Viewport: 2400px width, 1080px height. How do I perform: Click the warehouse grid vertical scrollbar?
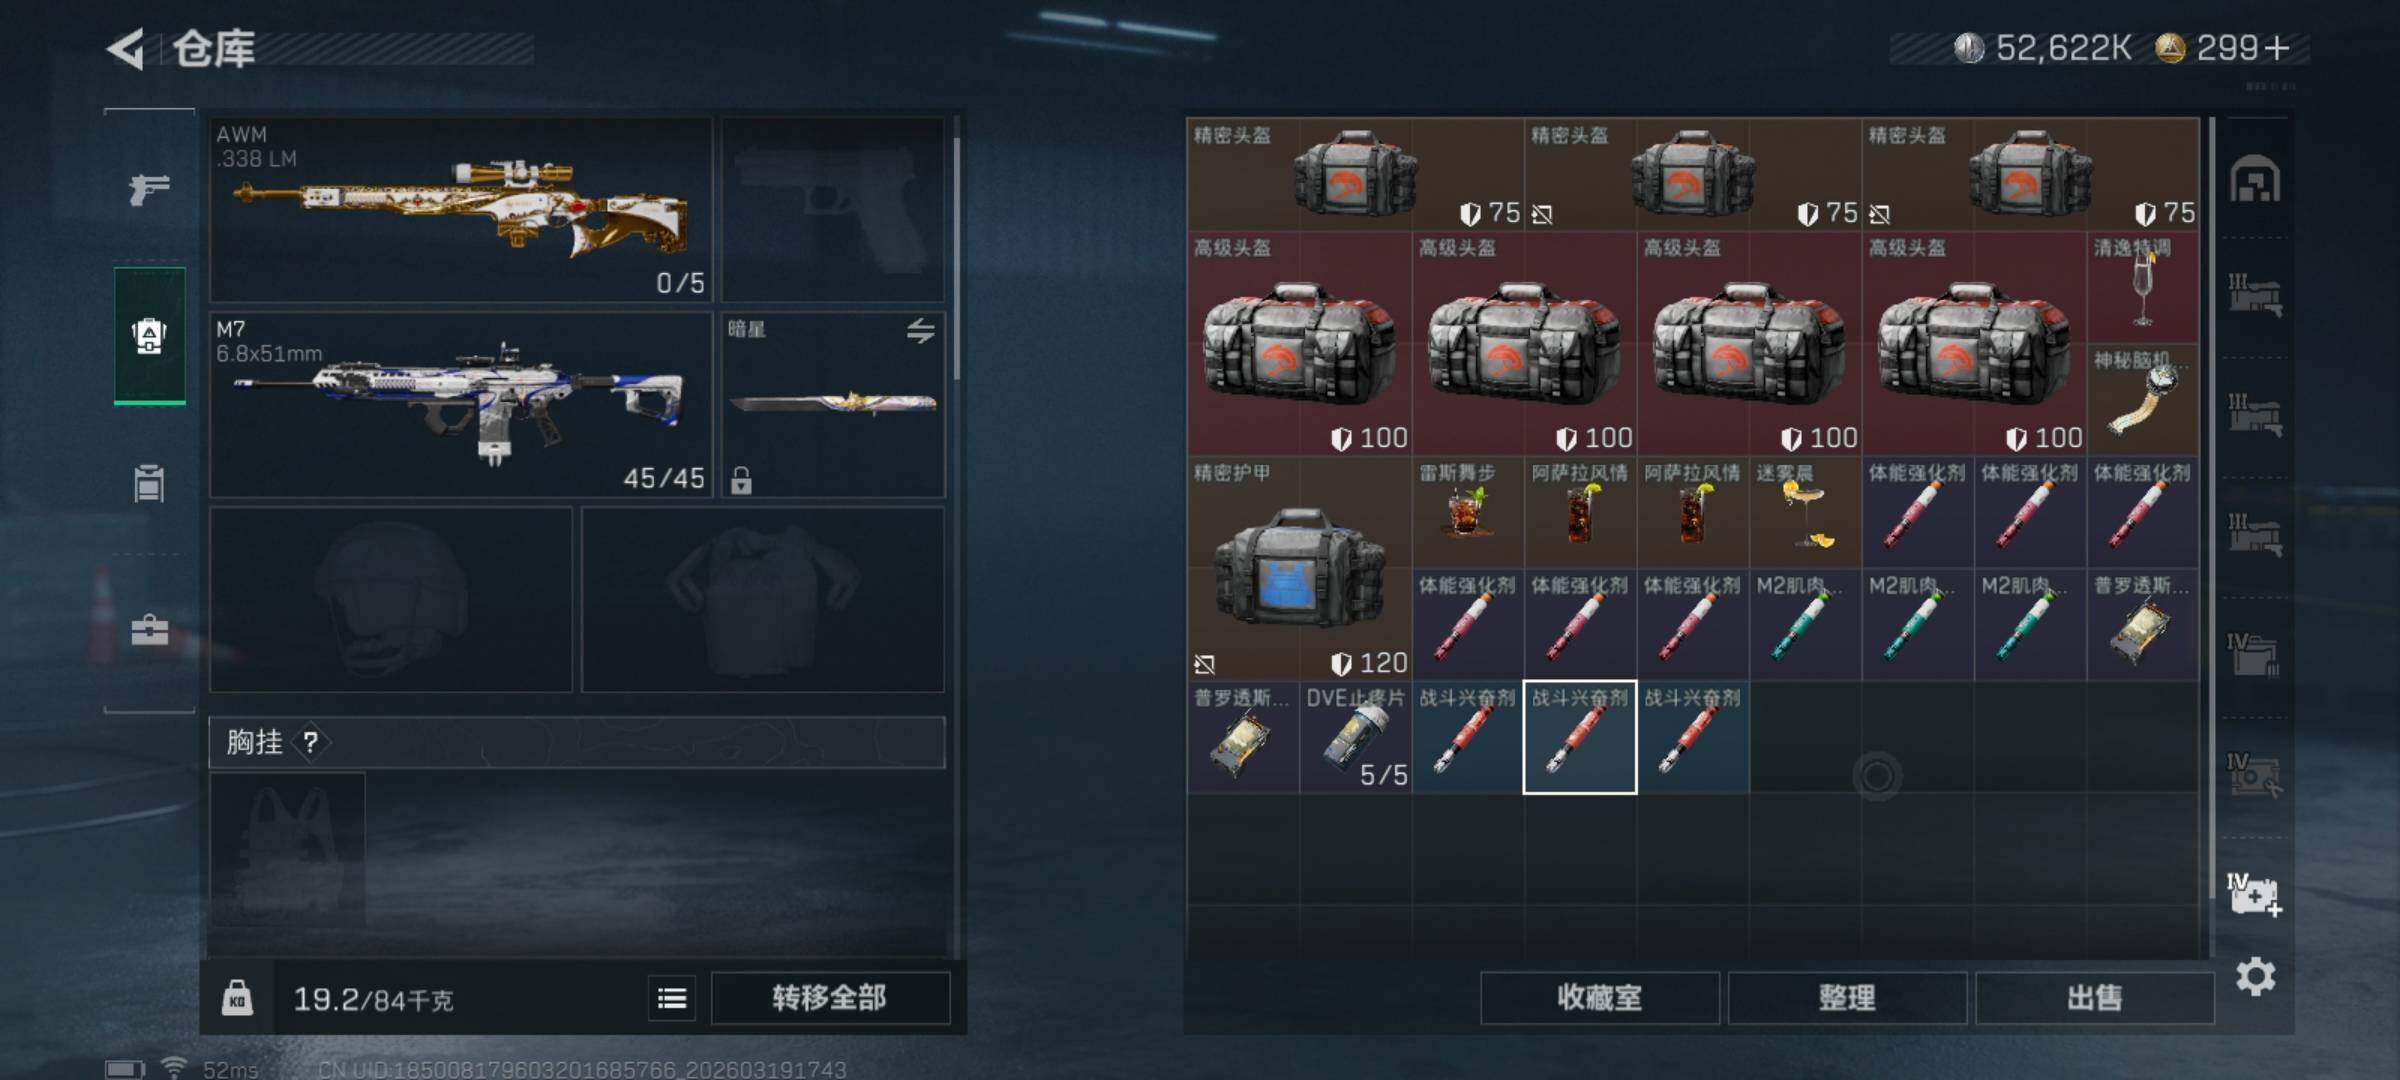(2211, 508)
